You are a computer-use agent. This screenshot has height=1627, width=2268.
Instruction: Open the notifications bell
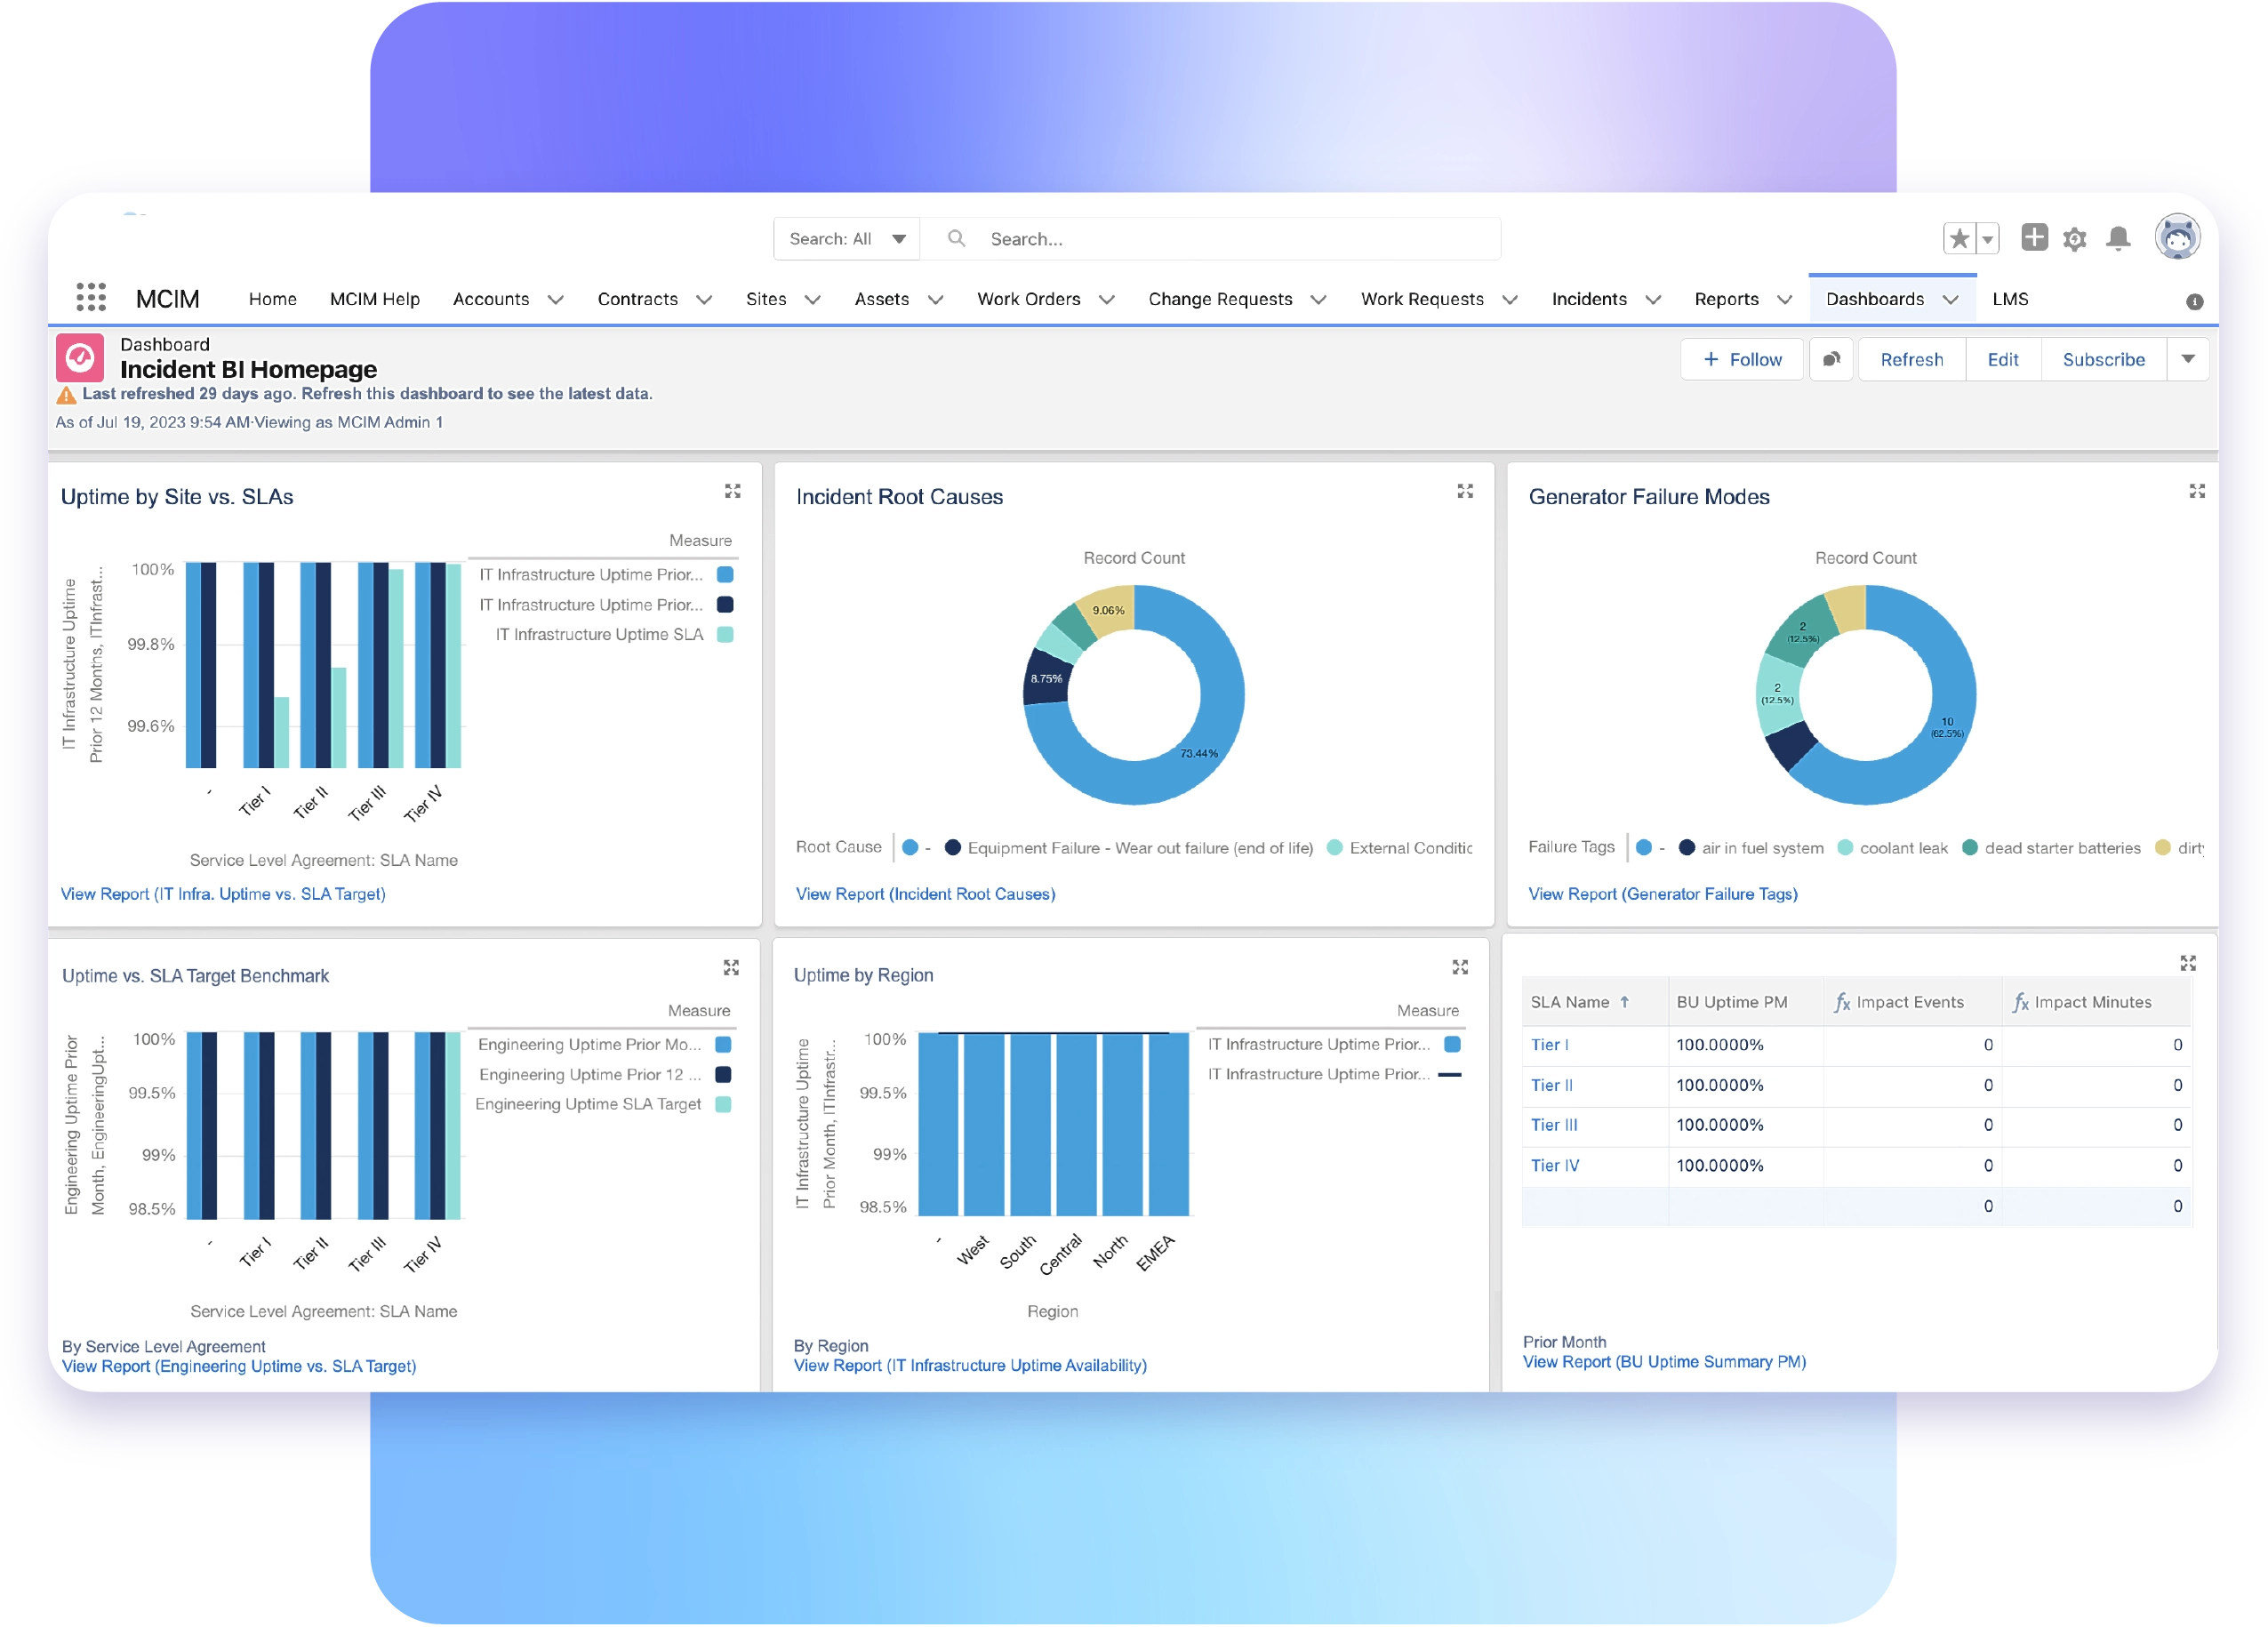coord(2117,238)
